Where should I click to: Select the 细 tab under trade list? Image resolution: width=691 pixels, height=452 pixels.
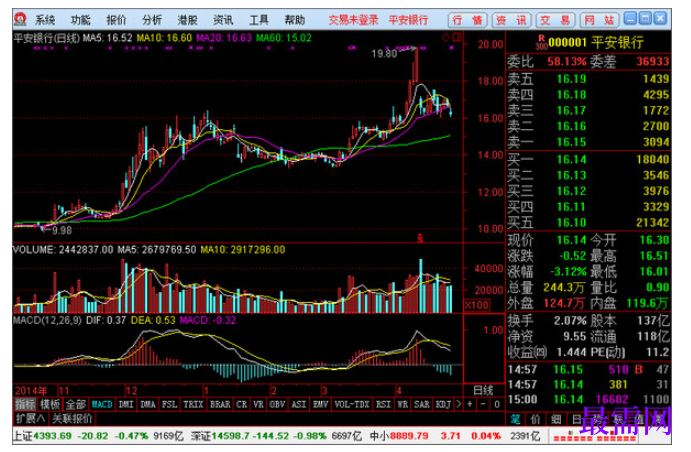coord(556,419)
